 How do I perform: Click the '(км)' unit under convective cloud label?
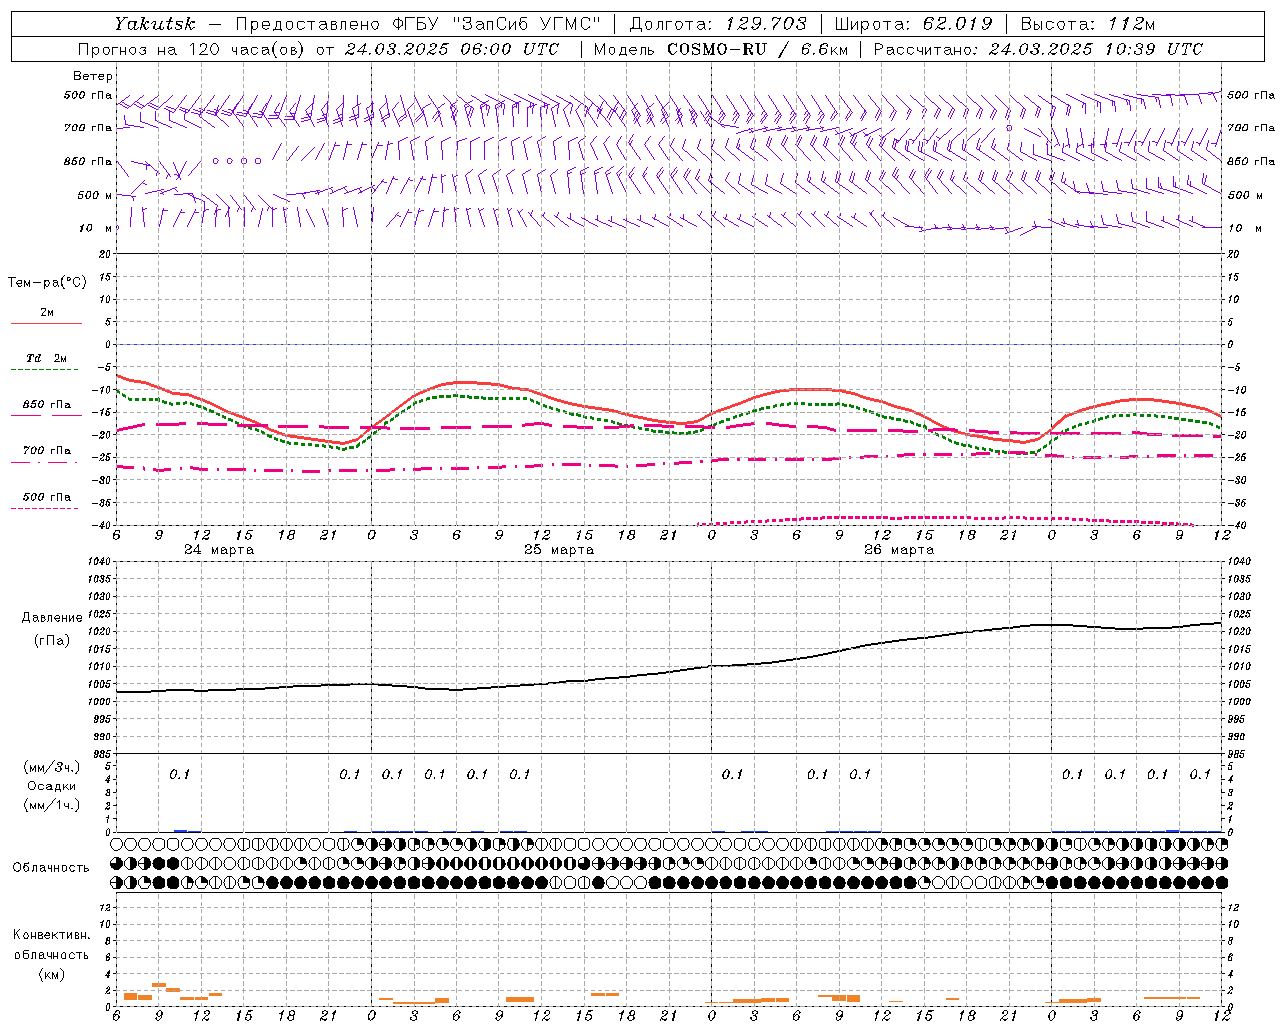51,974
